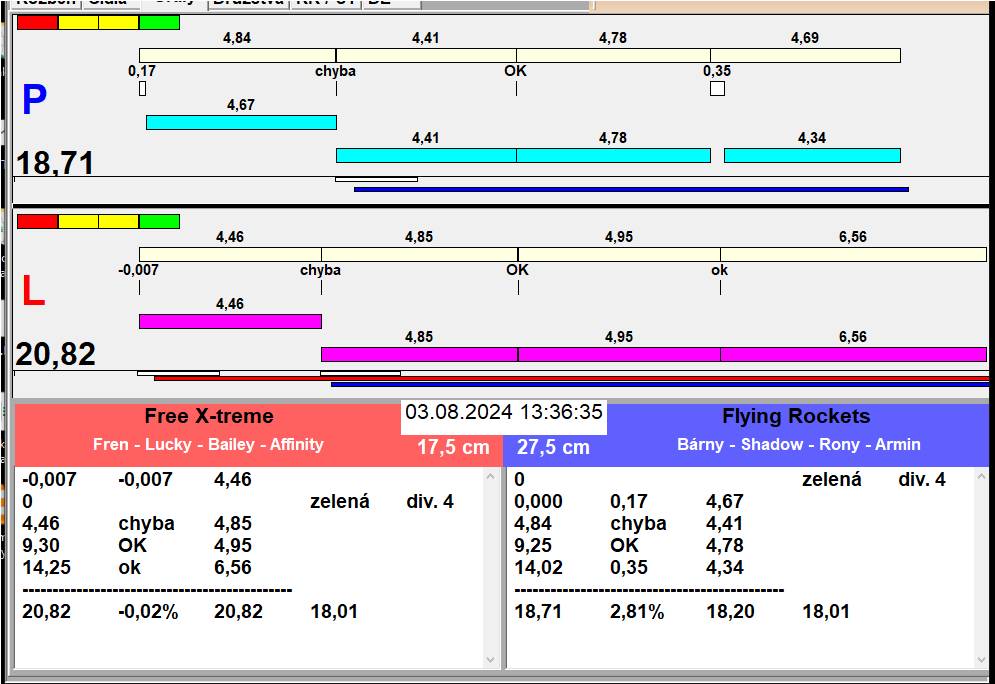Click the small box under 0,17 in lane P
The height and width of the screenshot is (684, 995).
[x=142, y=88]
